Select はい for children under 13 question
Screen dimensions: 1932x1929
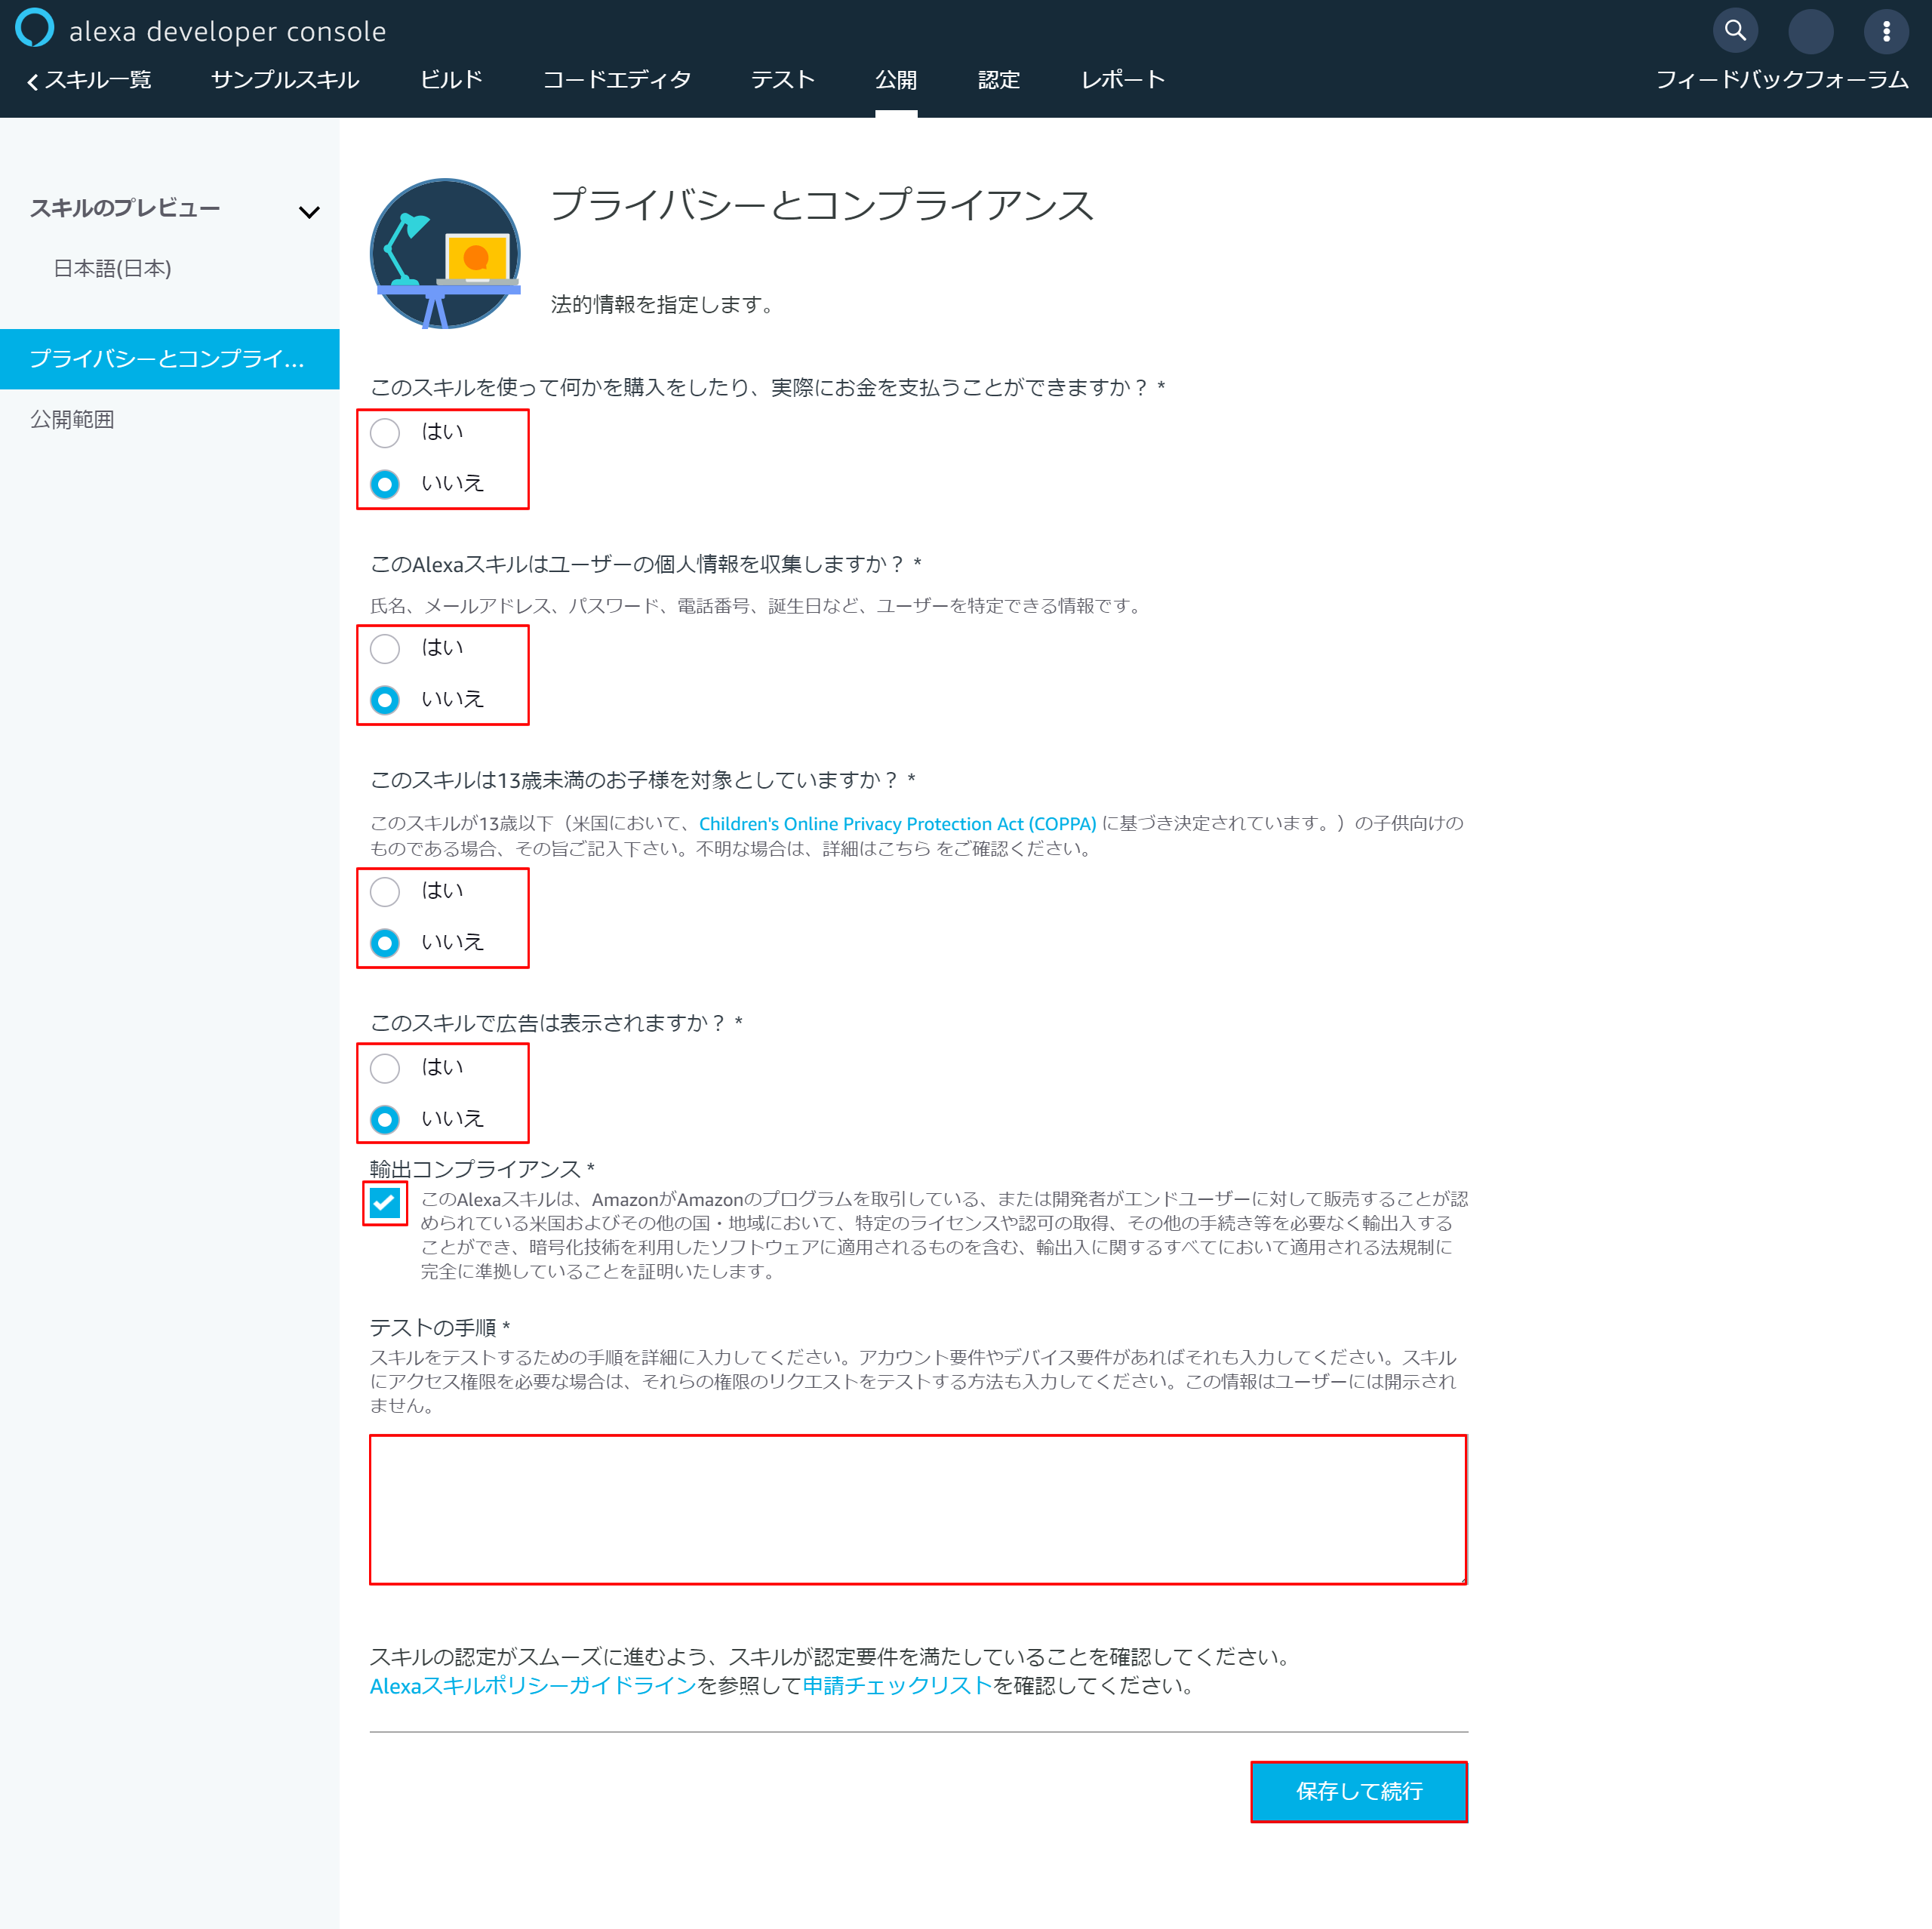point(385,892)
